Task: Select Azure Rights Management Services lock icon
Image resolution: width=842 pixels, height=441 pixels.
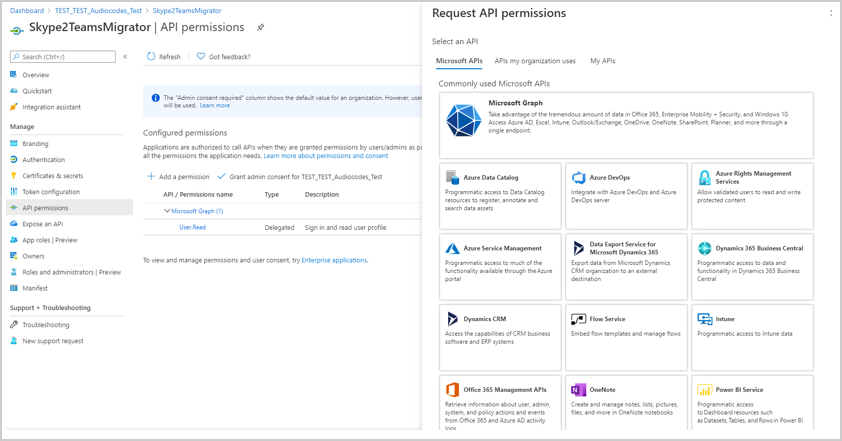Action: [x=705, y=177]
